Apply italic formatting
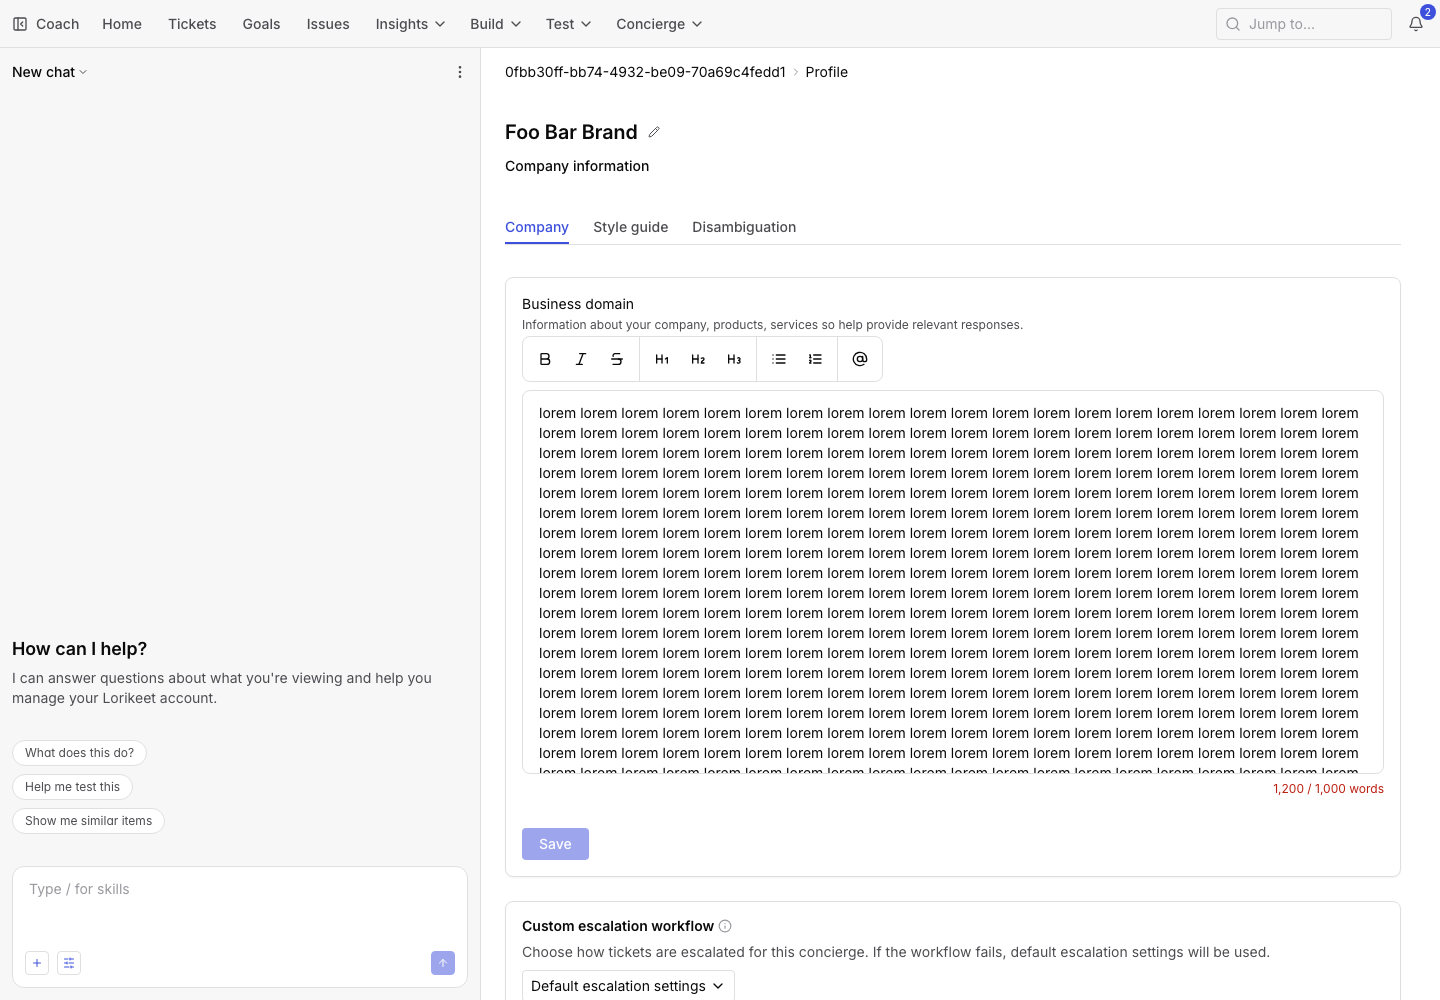Image resolution: width=1440 pixels, height=1000 pixels. (581, 359)
